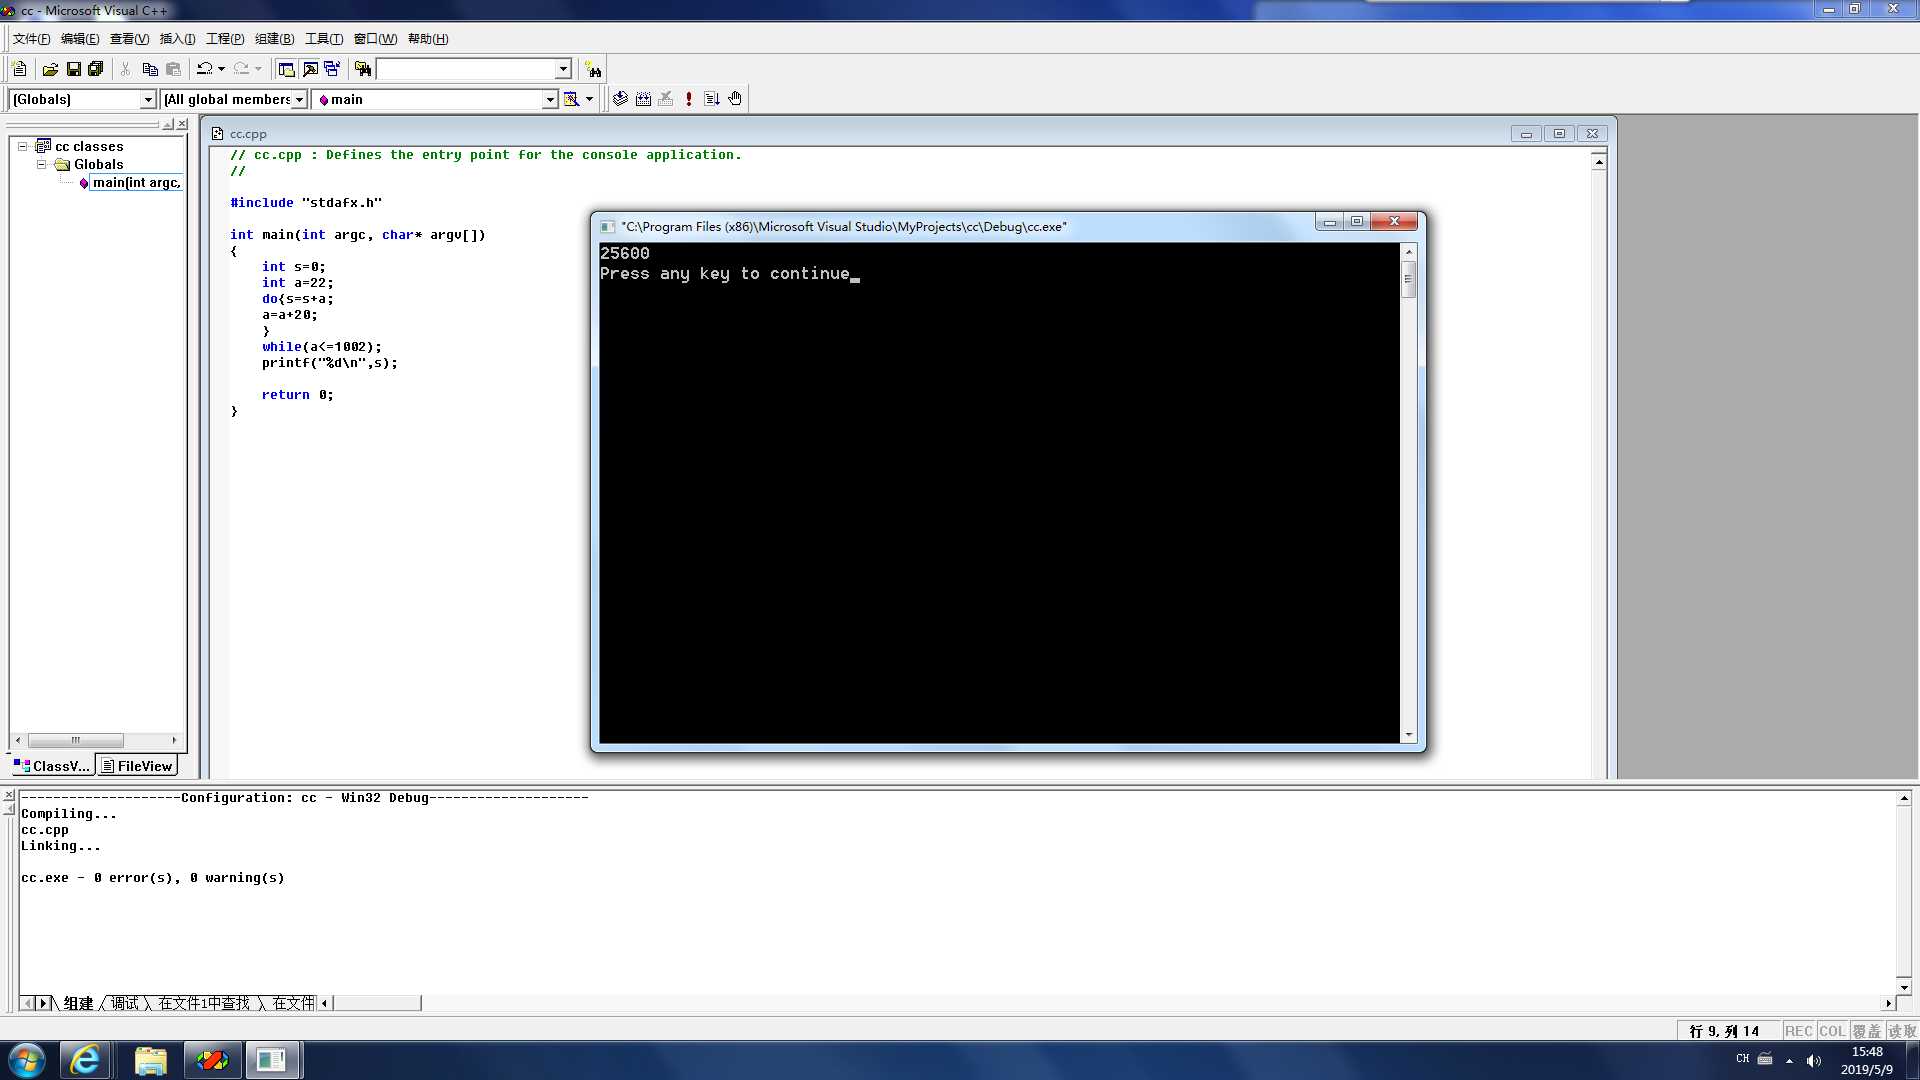Toggle the Output window icon
This screenshot has height=1080, width=1920.
(x=310, y=69)
